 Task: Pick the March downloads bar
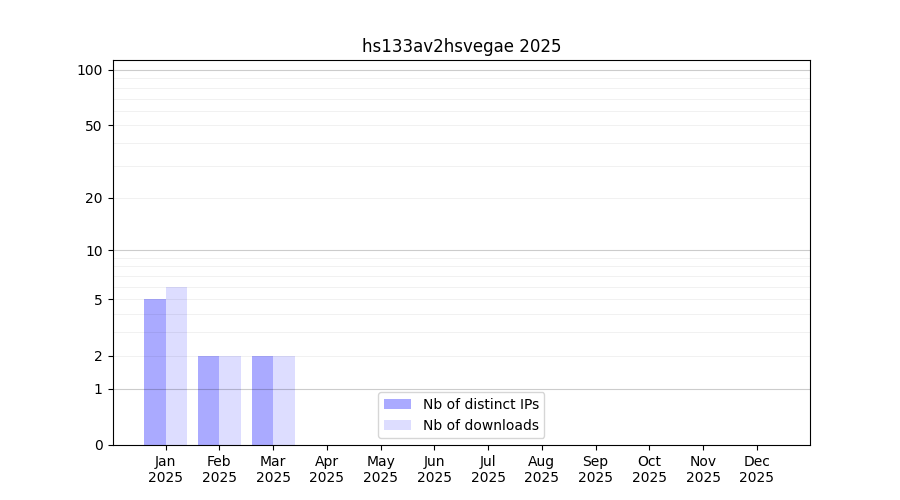[284, 400]
